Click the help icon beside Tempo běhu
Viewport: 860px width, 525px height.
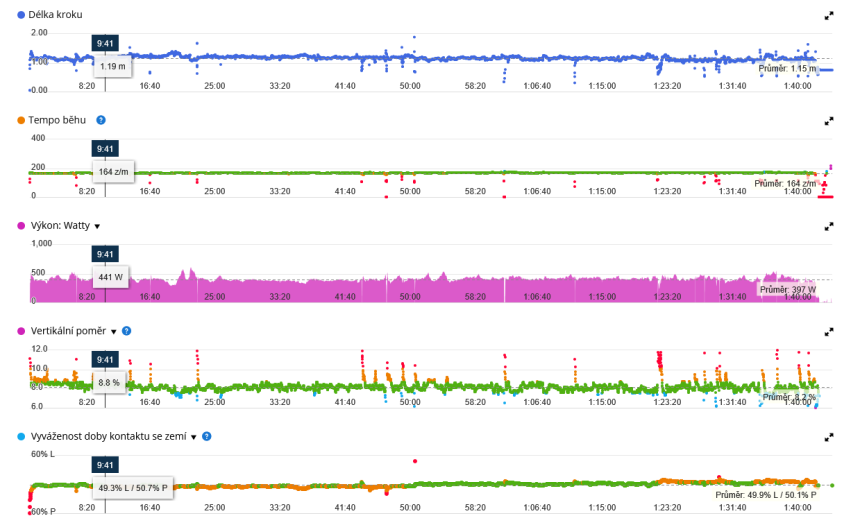(101, 120)
